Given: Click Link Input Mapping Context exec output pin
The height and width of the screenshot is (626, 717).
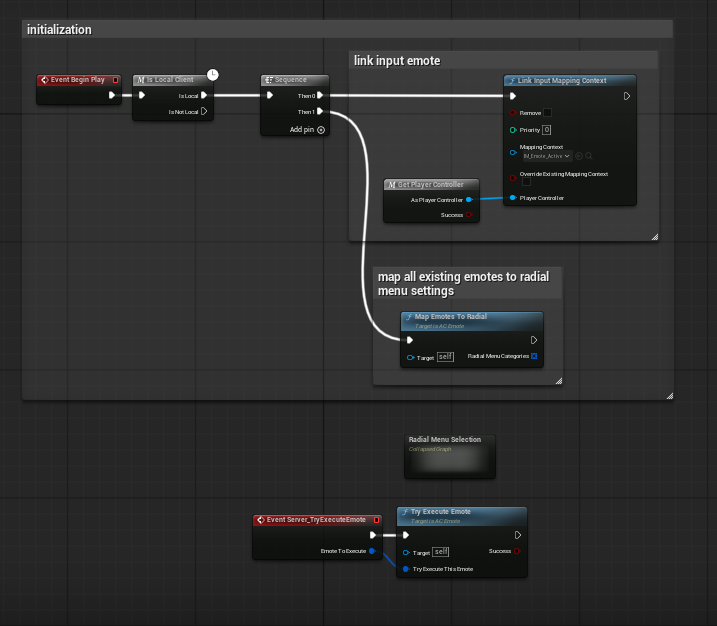Looking at the screenshot, I should (627, 96).
